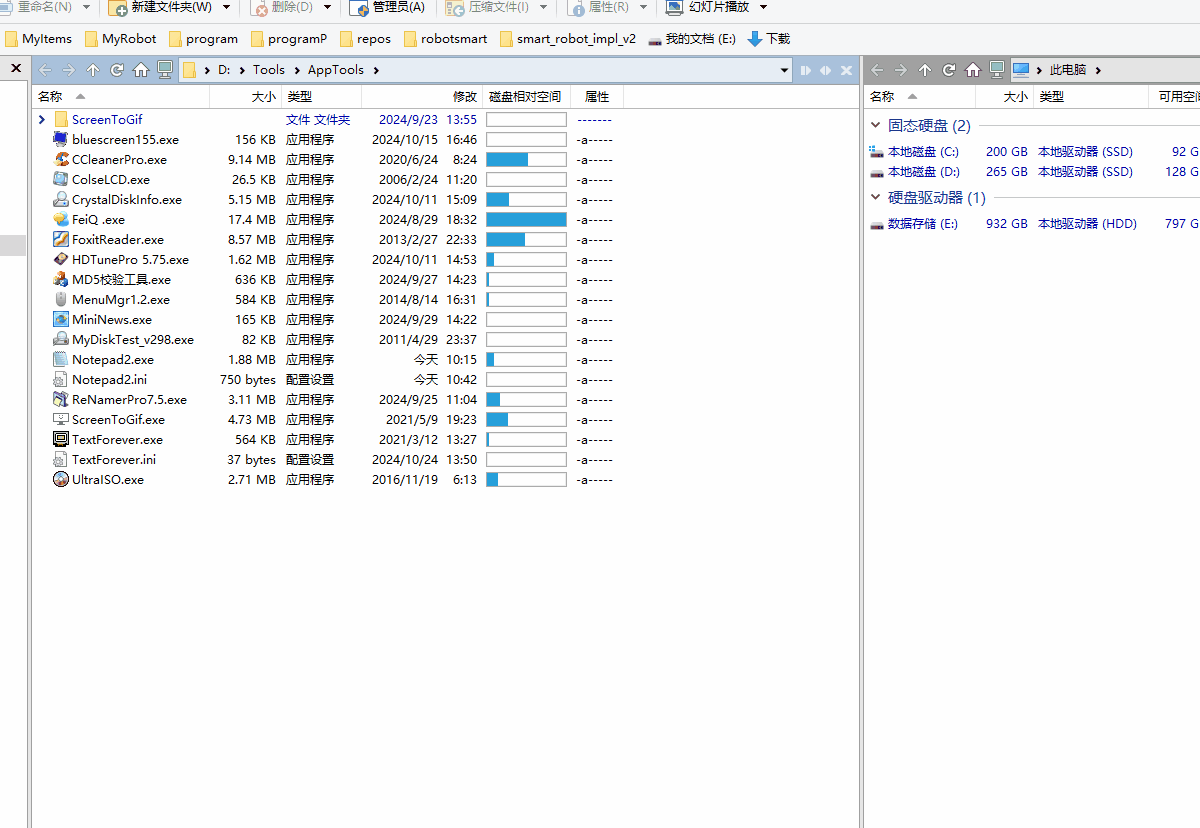The width and height of the screenshot is (1200, 828).
Task: Open the MyRobot favorites folder
Action: coord(121,39)
